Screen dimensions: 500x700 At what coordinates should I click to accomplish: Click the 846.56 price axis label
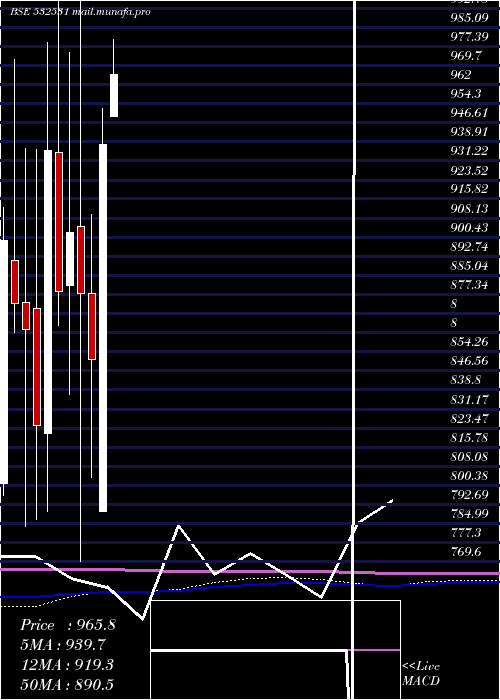(x=469, y=361)
